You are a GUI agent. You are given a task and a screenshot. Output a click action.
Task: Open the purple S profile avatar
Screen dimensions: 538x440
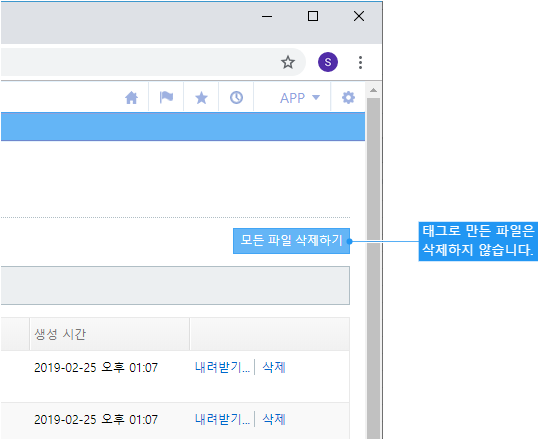(328, 62)
